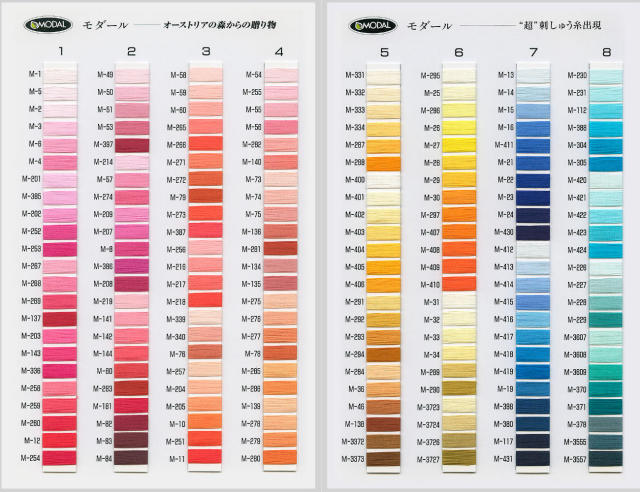Image resolution: width=640 pixels, height=492 pixels.
Task: Choose the M-3557 teal swatch
Action: point(606,458)
